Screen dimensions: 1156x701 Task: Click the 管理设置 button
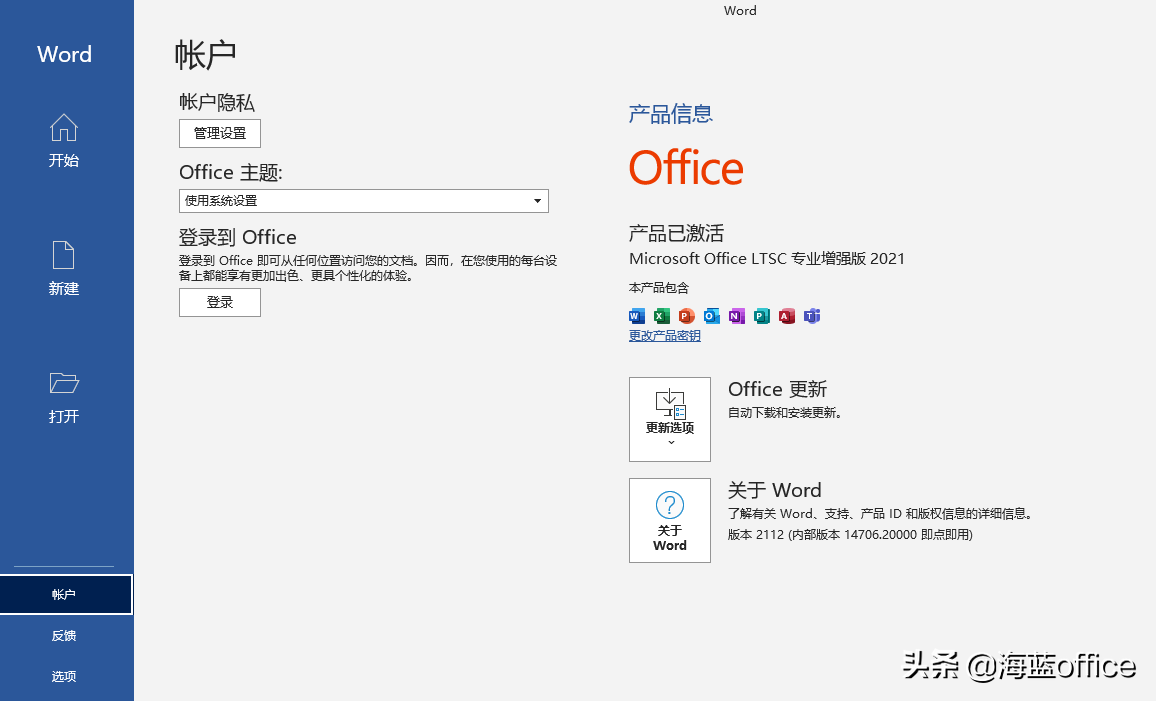pos(220,133)
